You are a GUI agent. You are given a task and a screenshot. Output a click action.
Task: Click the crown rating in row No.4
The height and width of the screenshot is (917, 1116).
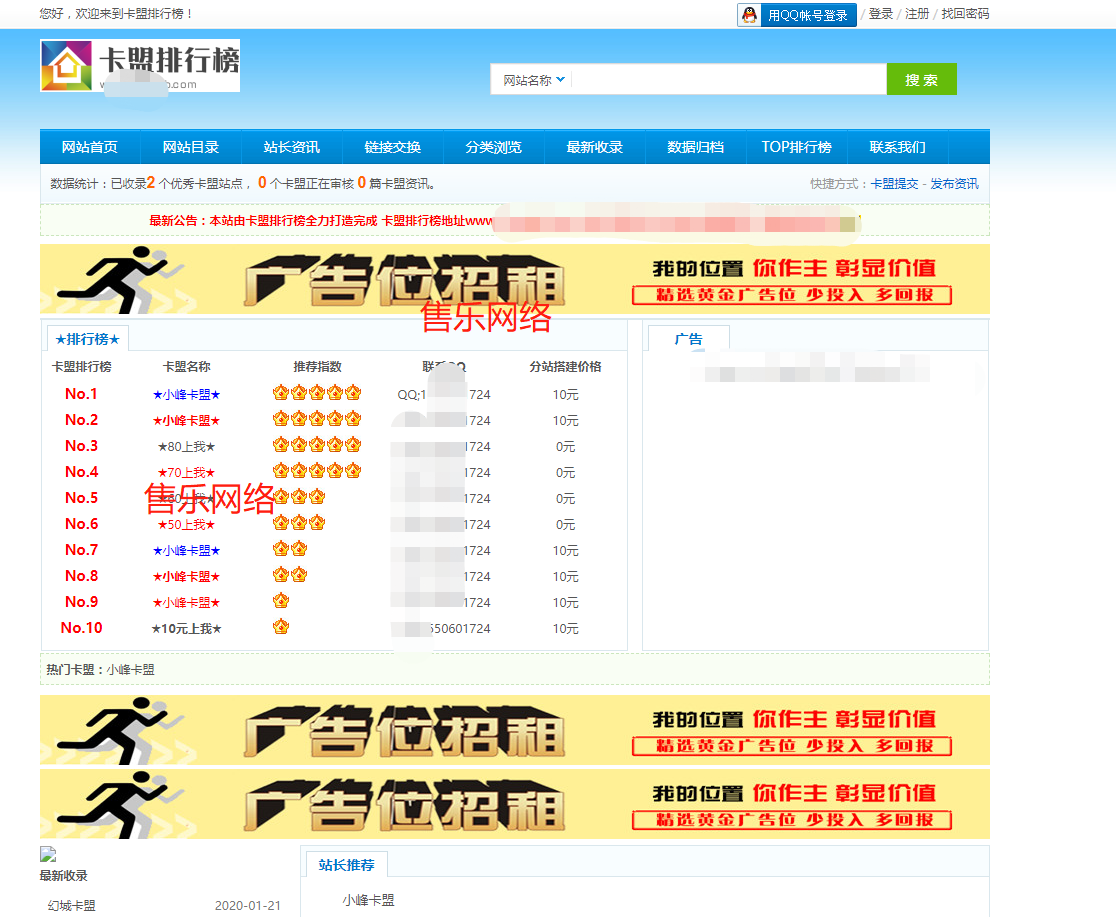[x=317, y=471]
